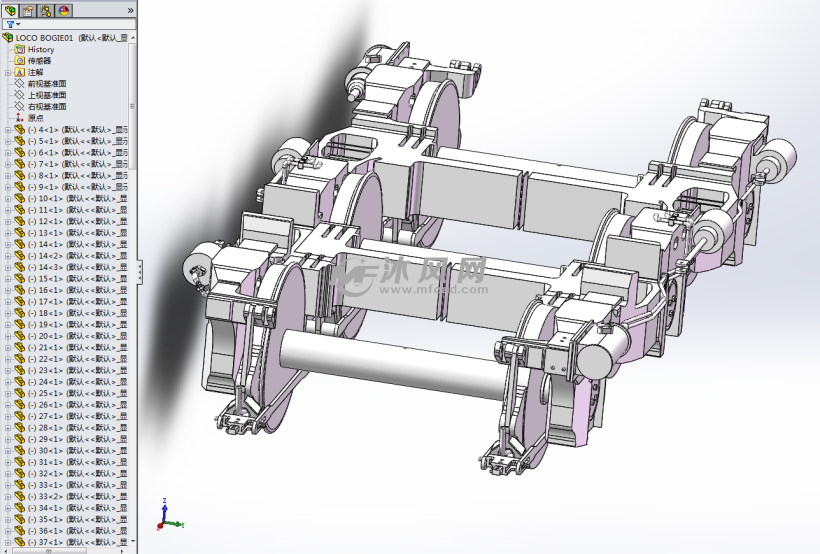The image size is (820, 554).
Task: Click the 右视基准面 plane icon
Action: tap(20, 107)
